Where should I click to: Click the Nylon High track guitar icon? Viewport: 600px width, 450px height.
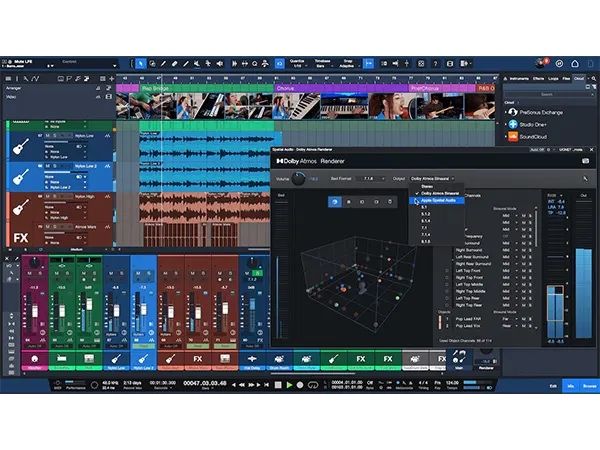21,207
